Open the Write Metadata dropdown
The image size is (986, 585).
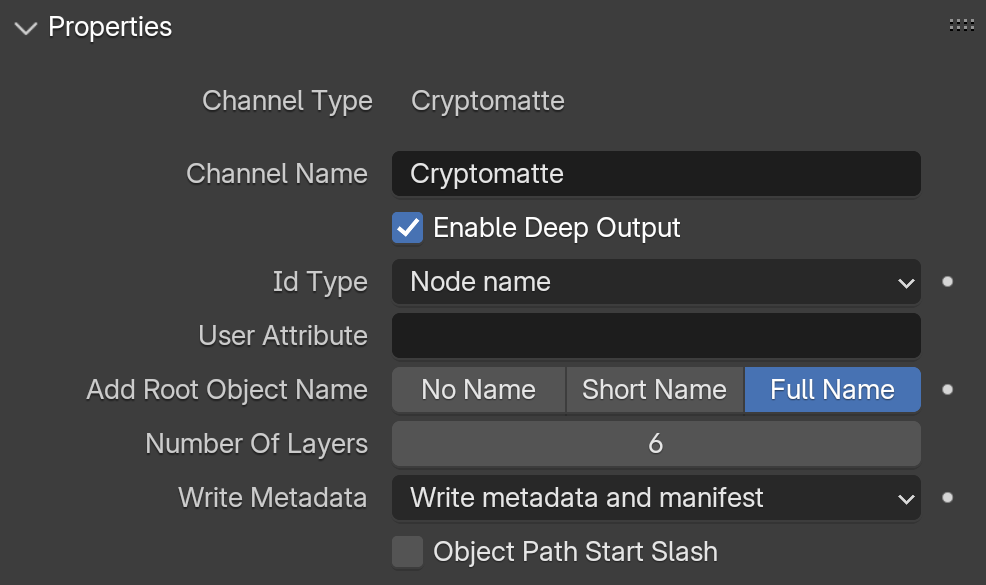(656, 498)
